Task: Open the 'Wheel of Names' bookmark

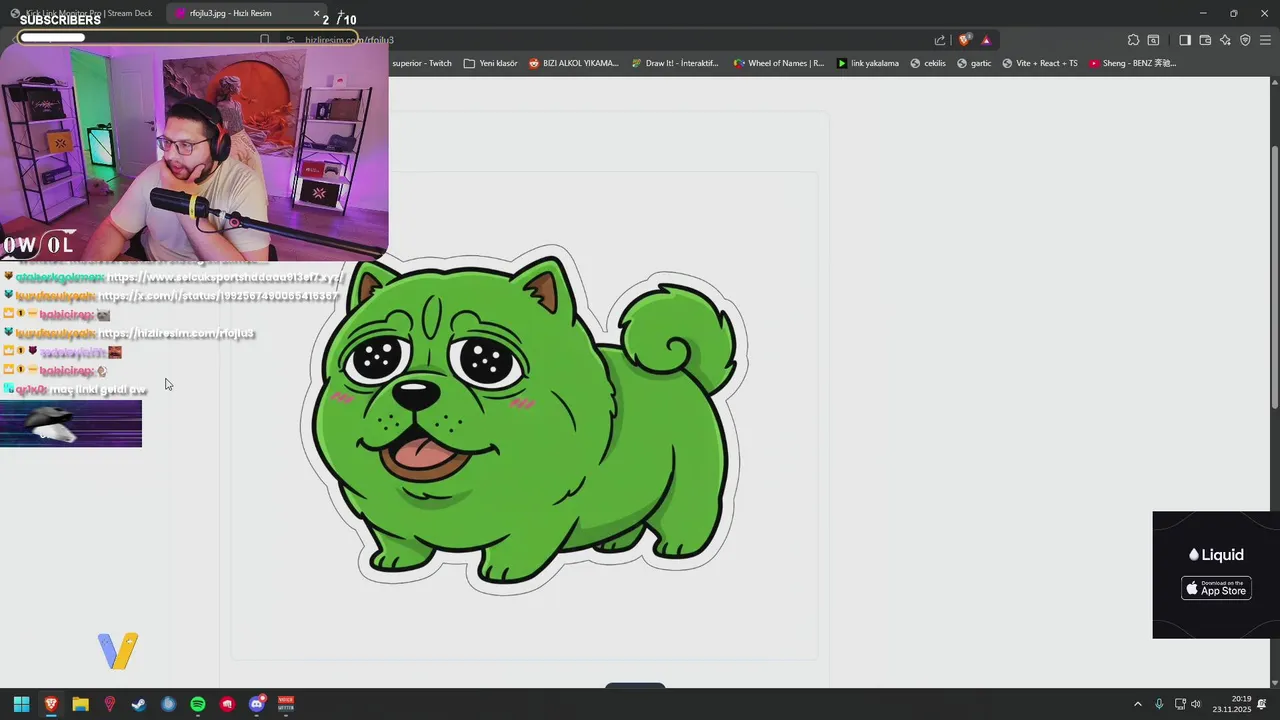Action: (x=779, y=63)
